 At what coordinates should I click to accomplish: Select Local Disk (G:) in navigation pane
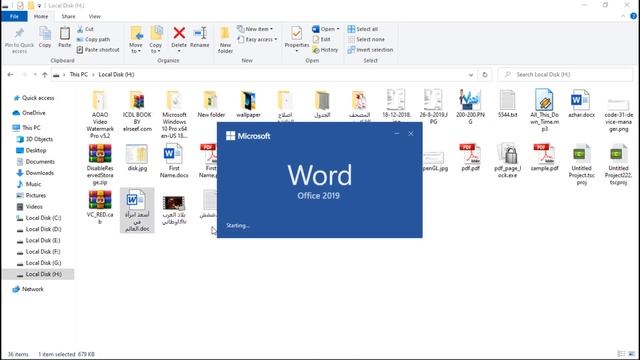(39, 263)
